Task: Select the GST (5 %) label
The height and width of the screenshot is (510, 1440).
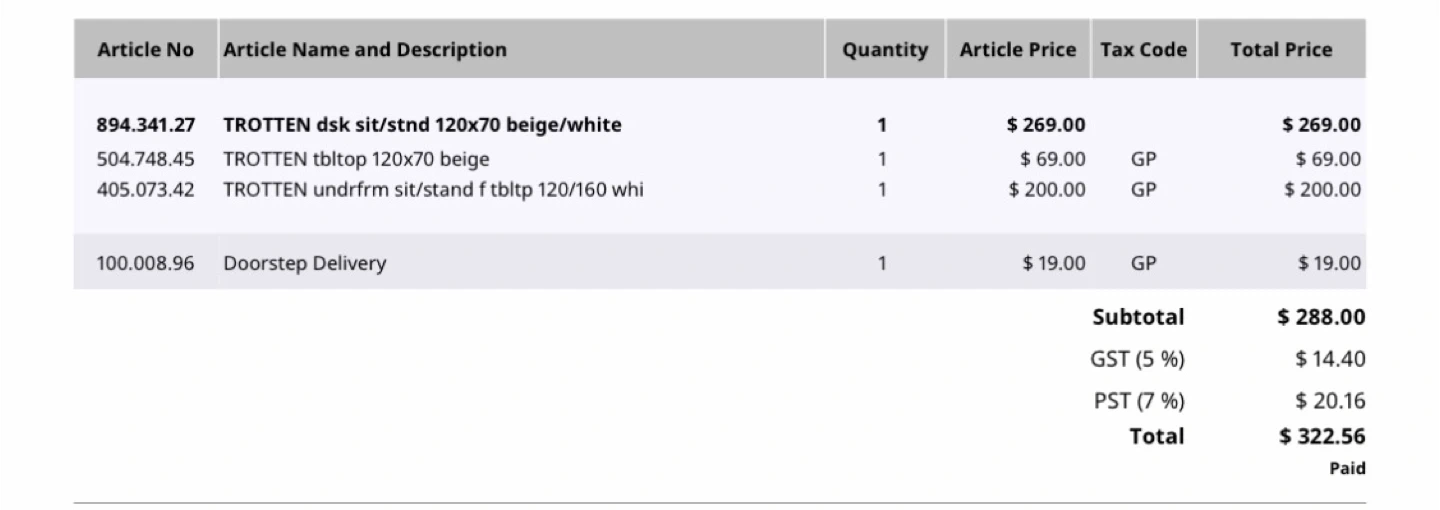Action: 1137,359
